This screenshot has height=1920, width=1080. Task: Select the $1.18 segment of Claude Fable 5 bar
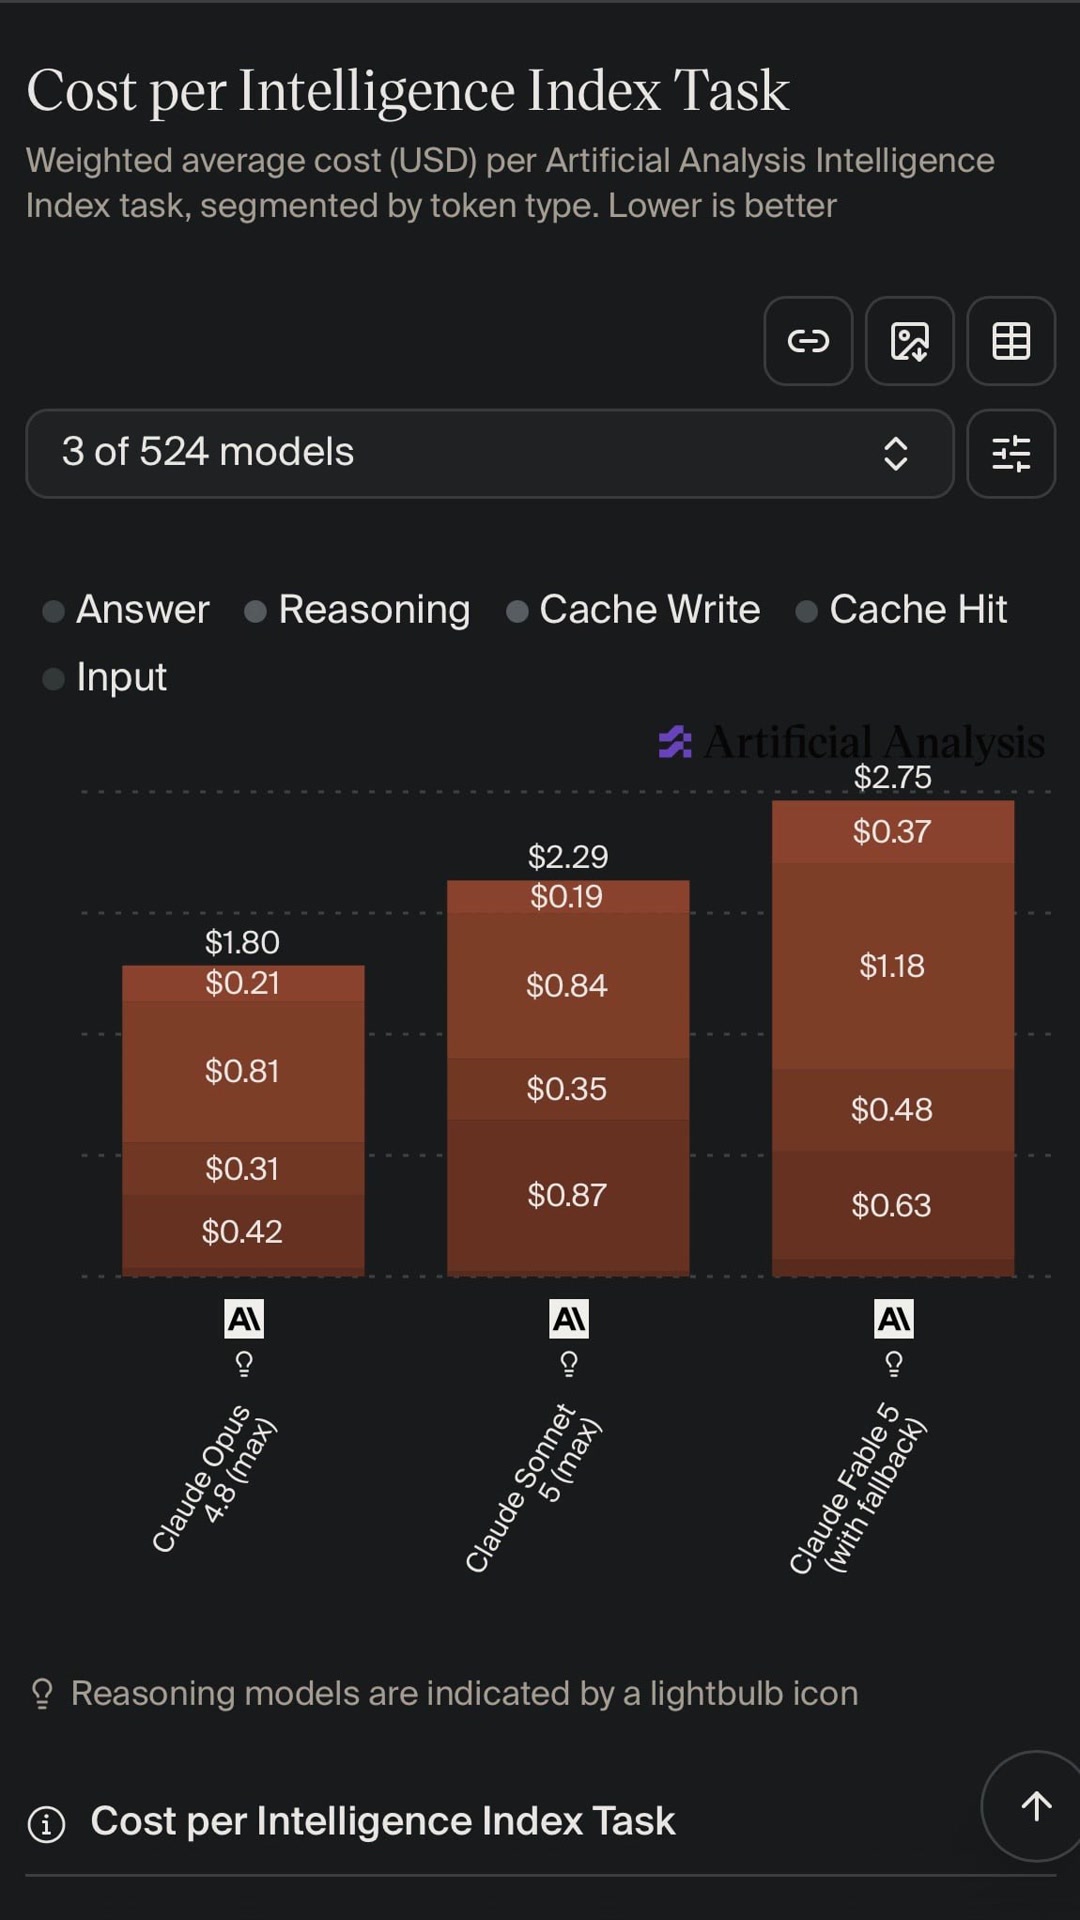(893, 966)
